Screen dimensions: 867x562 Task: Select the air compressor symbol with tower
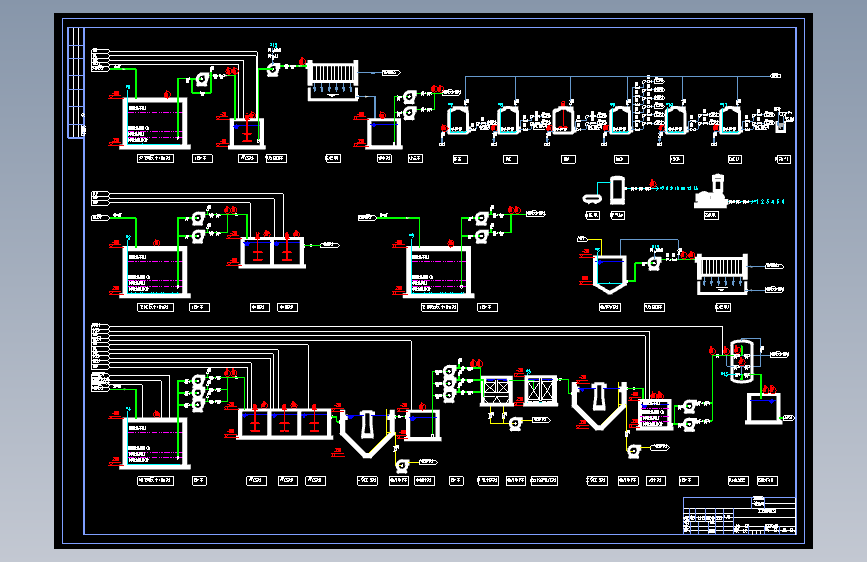click(x=710, y=191)
